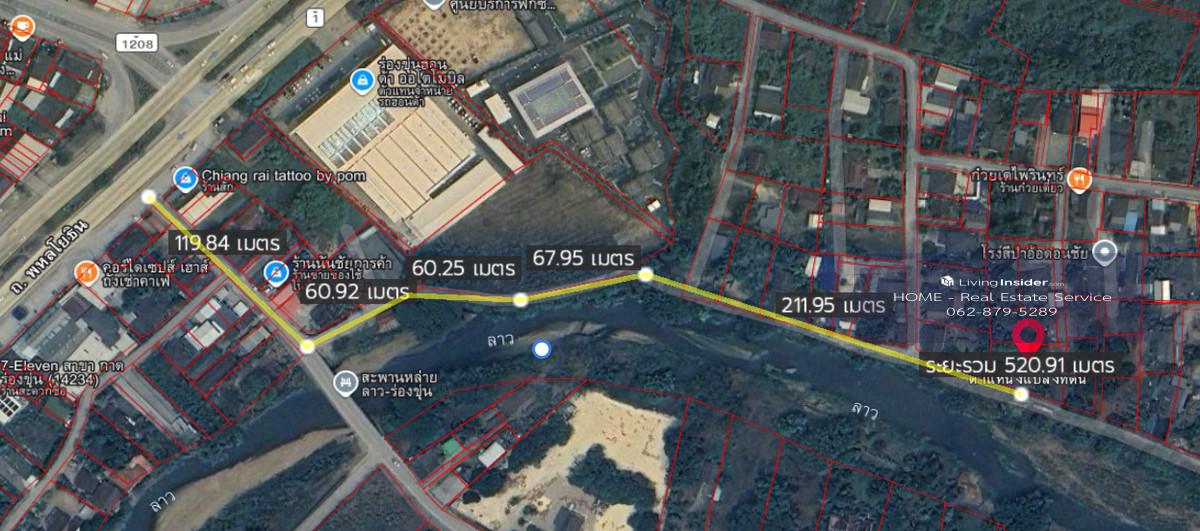Click the 211.95 เมตร distance label
Image resolution: width=1200 pixels, height=531 pixels.
(833, 304)
